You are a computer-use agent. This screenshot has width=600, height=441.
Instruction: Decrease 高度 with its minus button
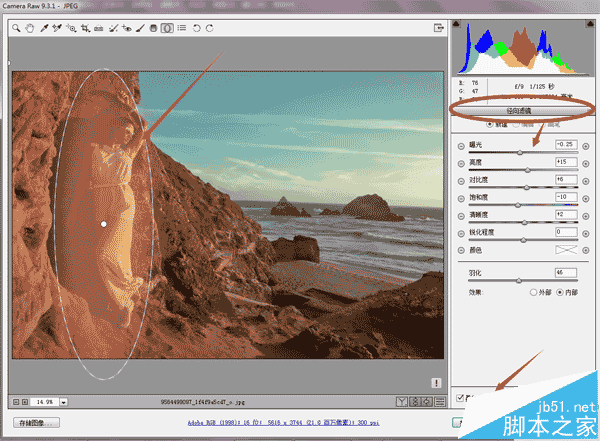click(x=461, y=163)
